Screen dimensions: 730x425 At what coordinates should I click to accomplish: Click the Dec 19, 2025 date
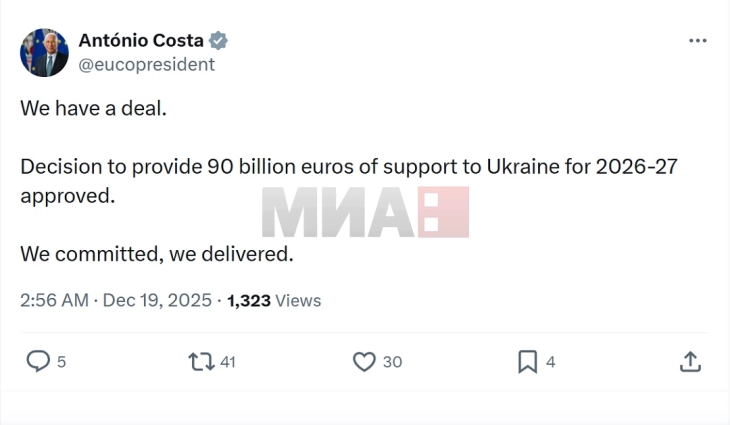156,300
